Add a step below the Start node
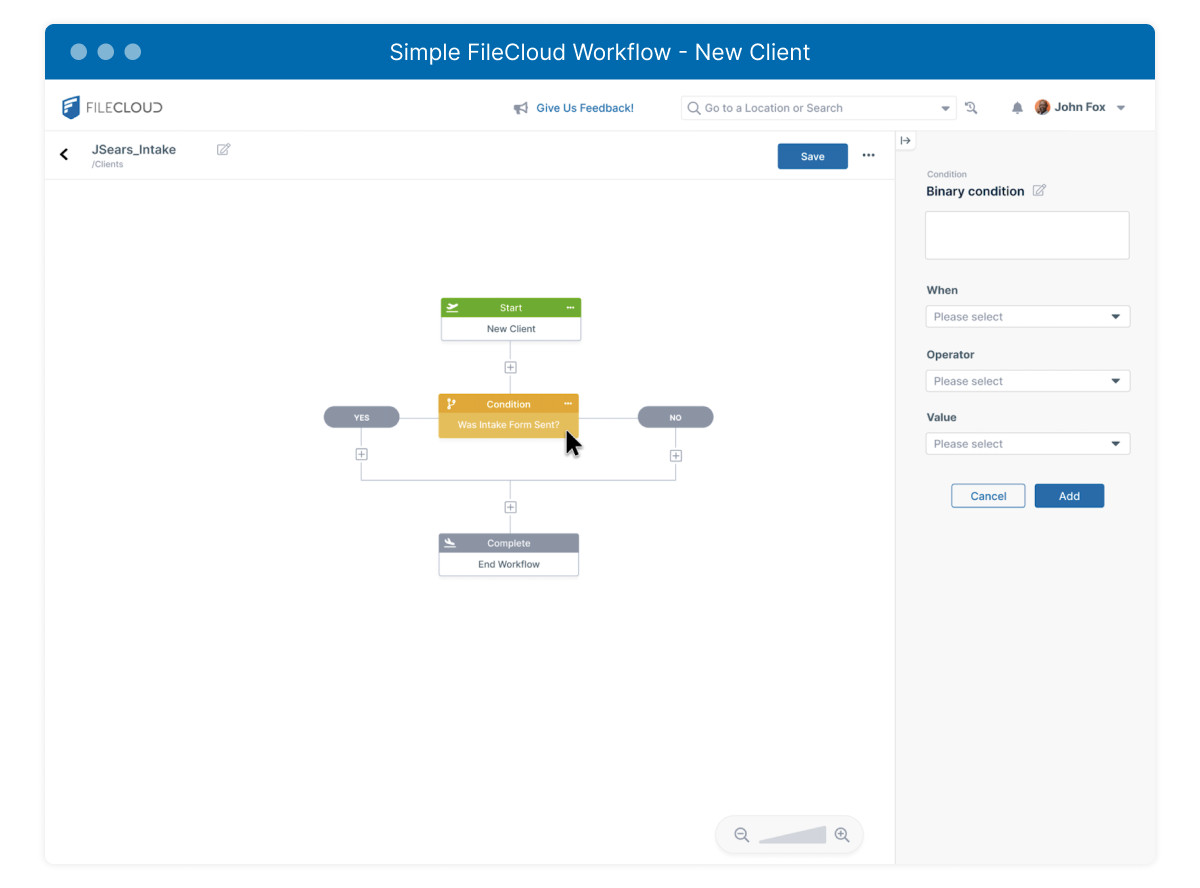Image resolution: width=1200 pixels, height=888 pixels. pyautogui.click(x=510, y=368)
